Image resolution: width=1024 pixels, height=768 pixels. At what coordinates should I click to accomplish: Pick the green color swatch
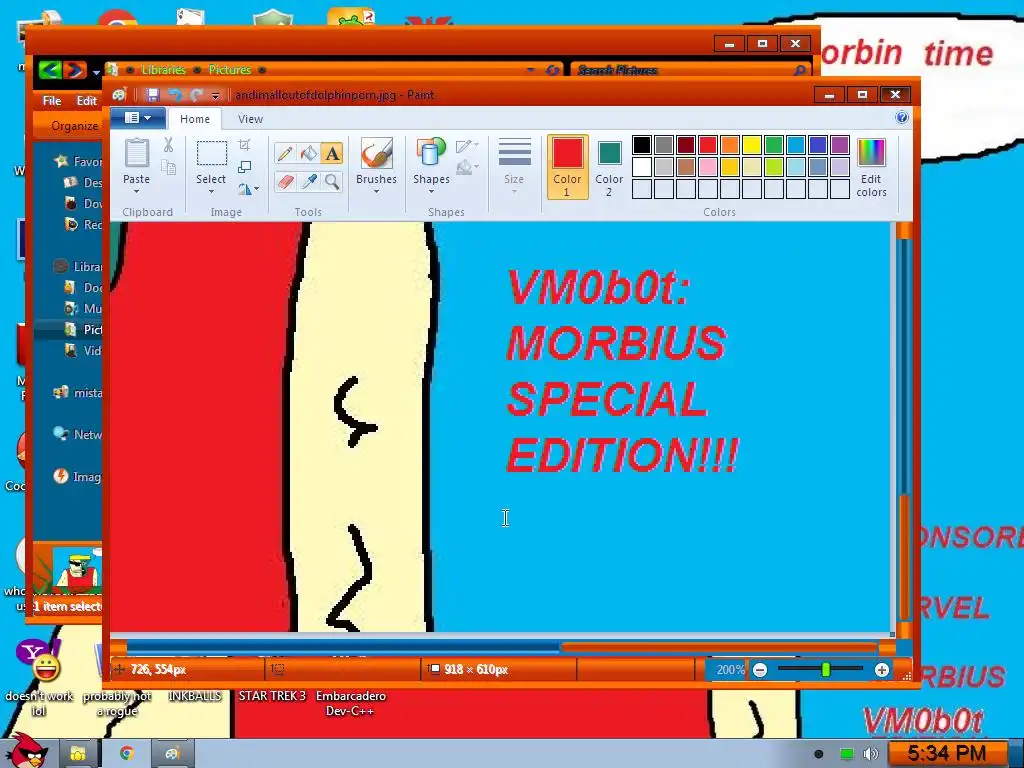774,145
